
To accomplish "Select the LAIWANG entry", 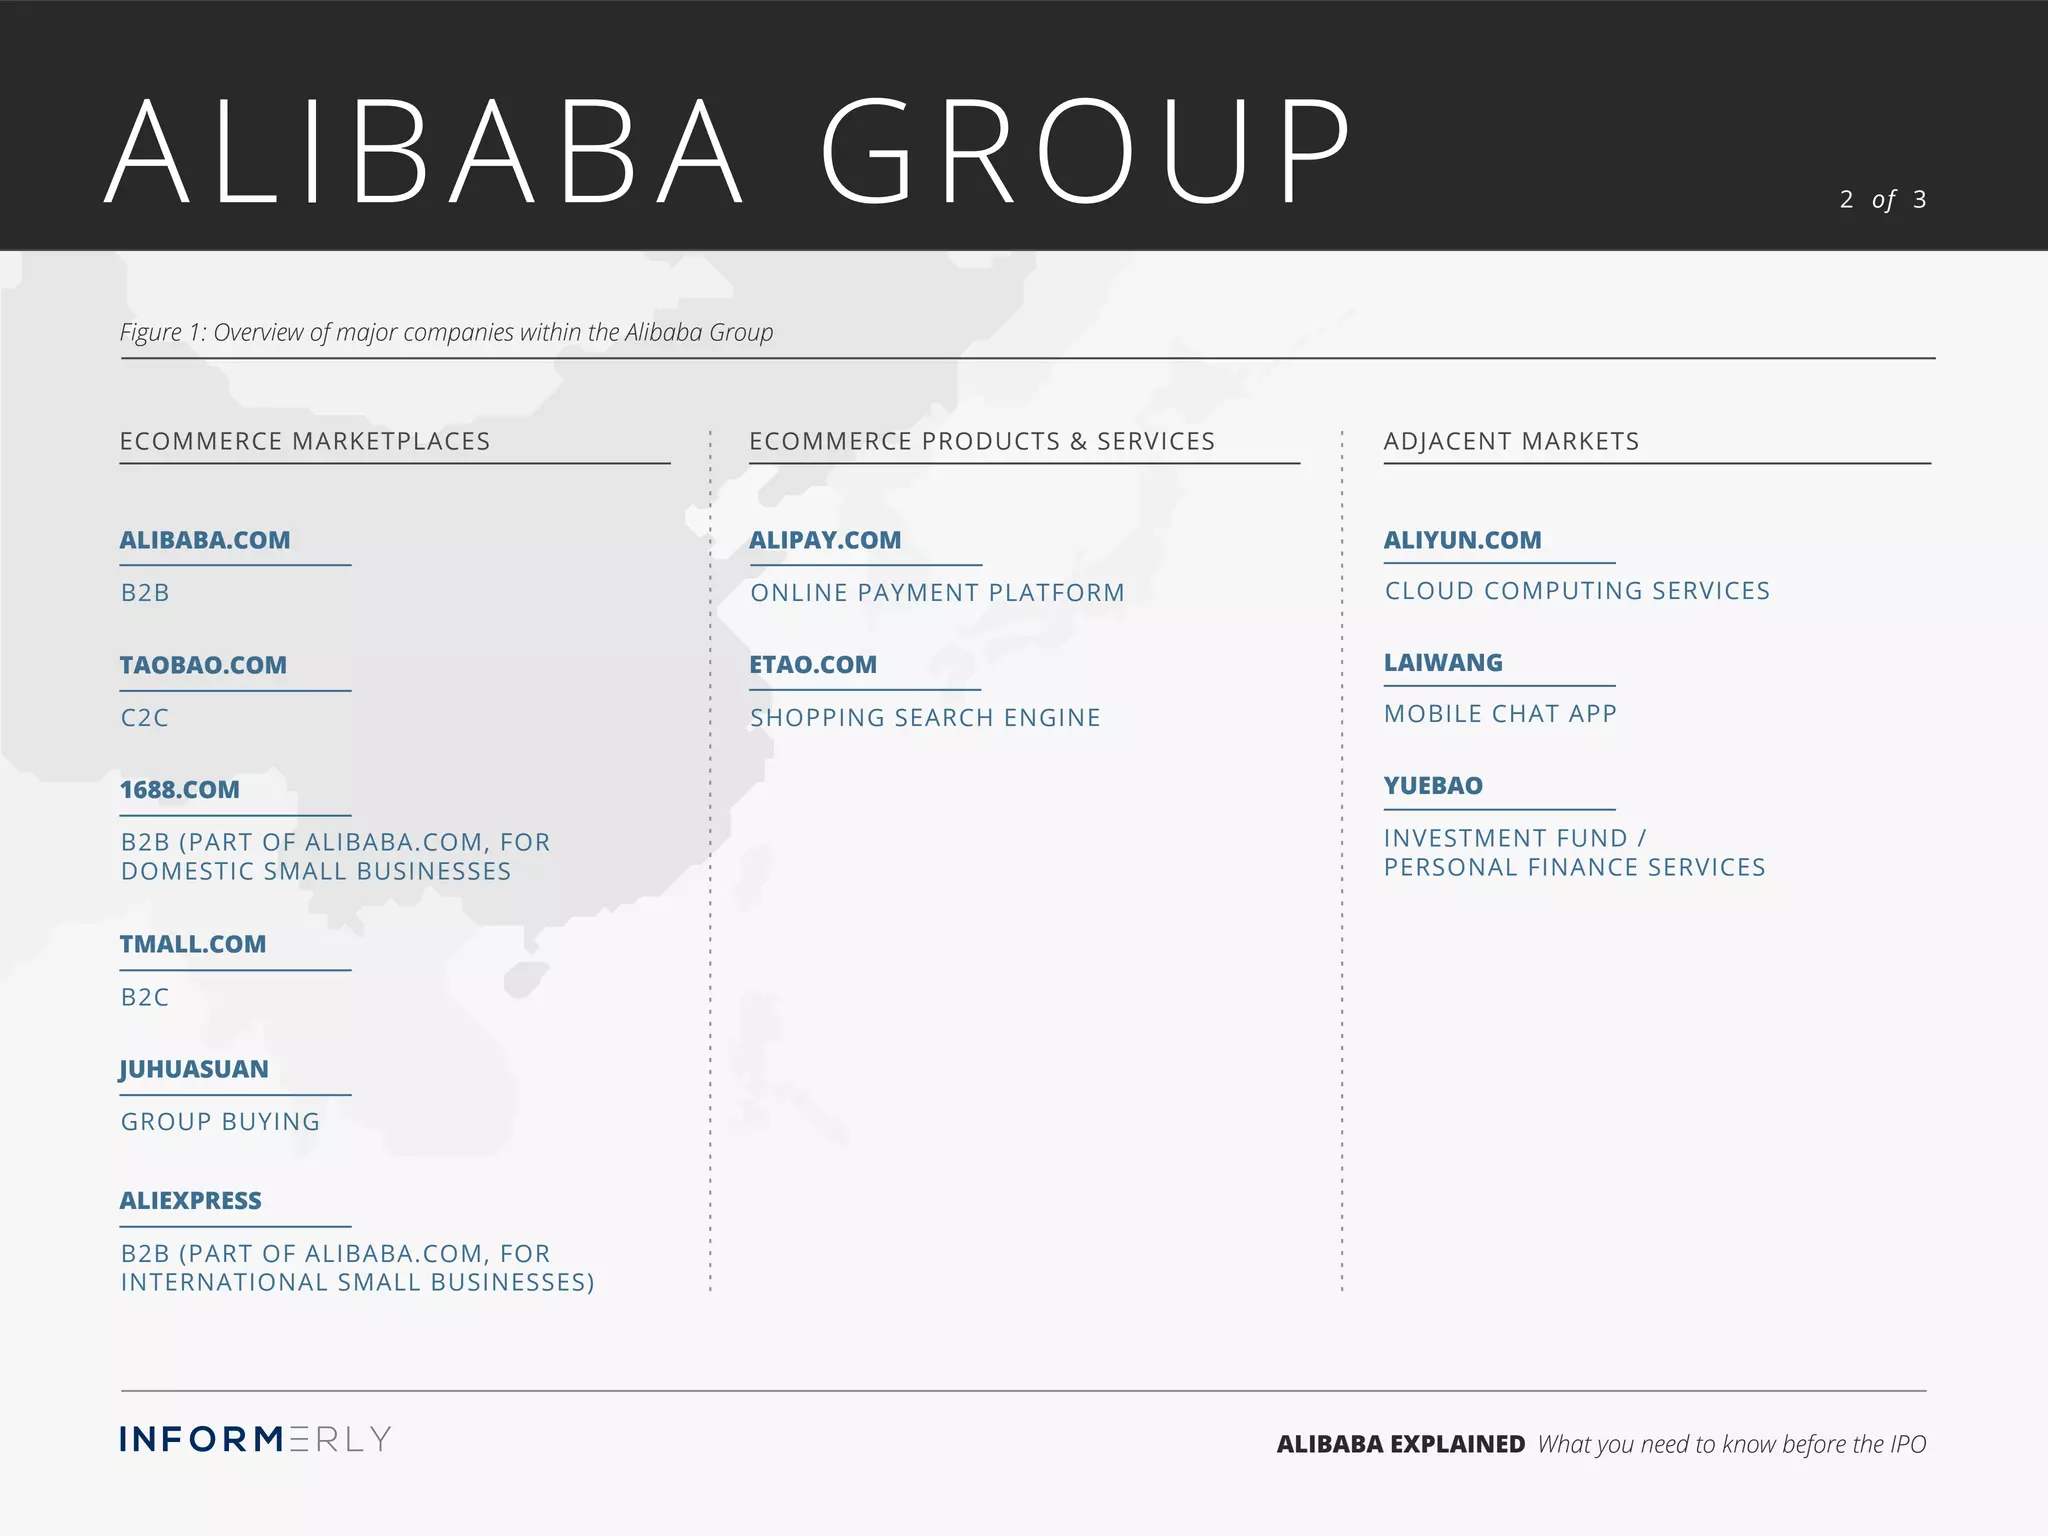I will pyautogui.click(x=1443, y=663).
